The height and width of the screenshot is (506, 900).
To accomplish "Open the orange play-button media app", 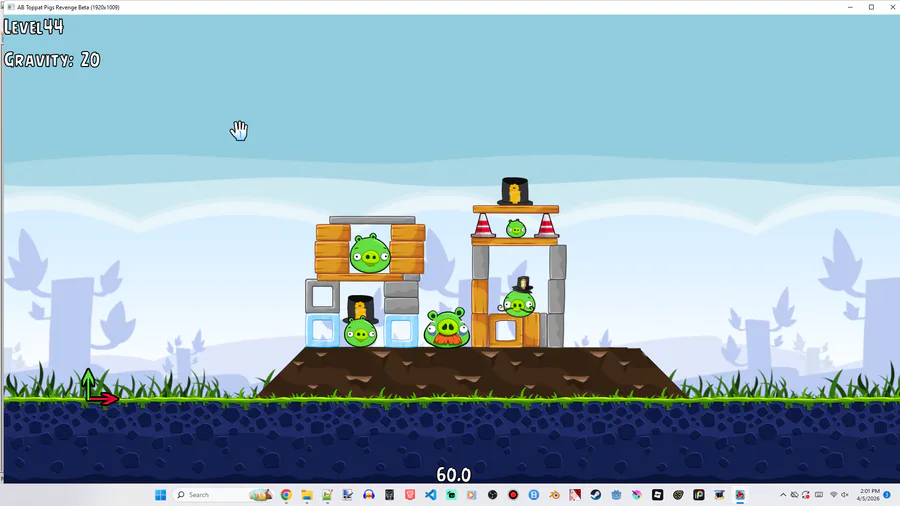I will point(472,495).
